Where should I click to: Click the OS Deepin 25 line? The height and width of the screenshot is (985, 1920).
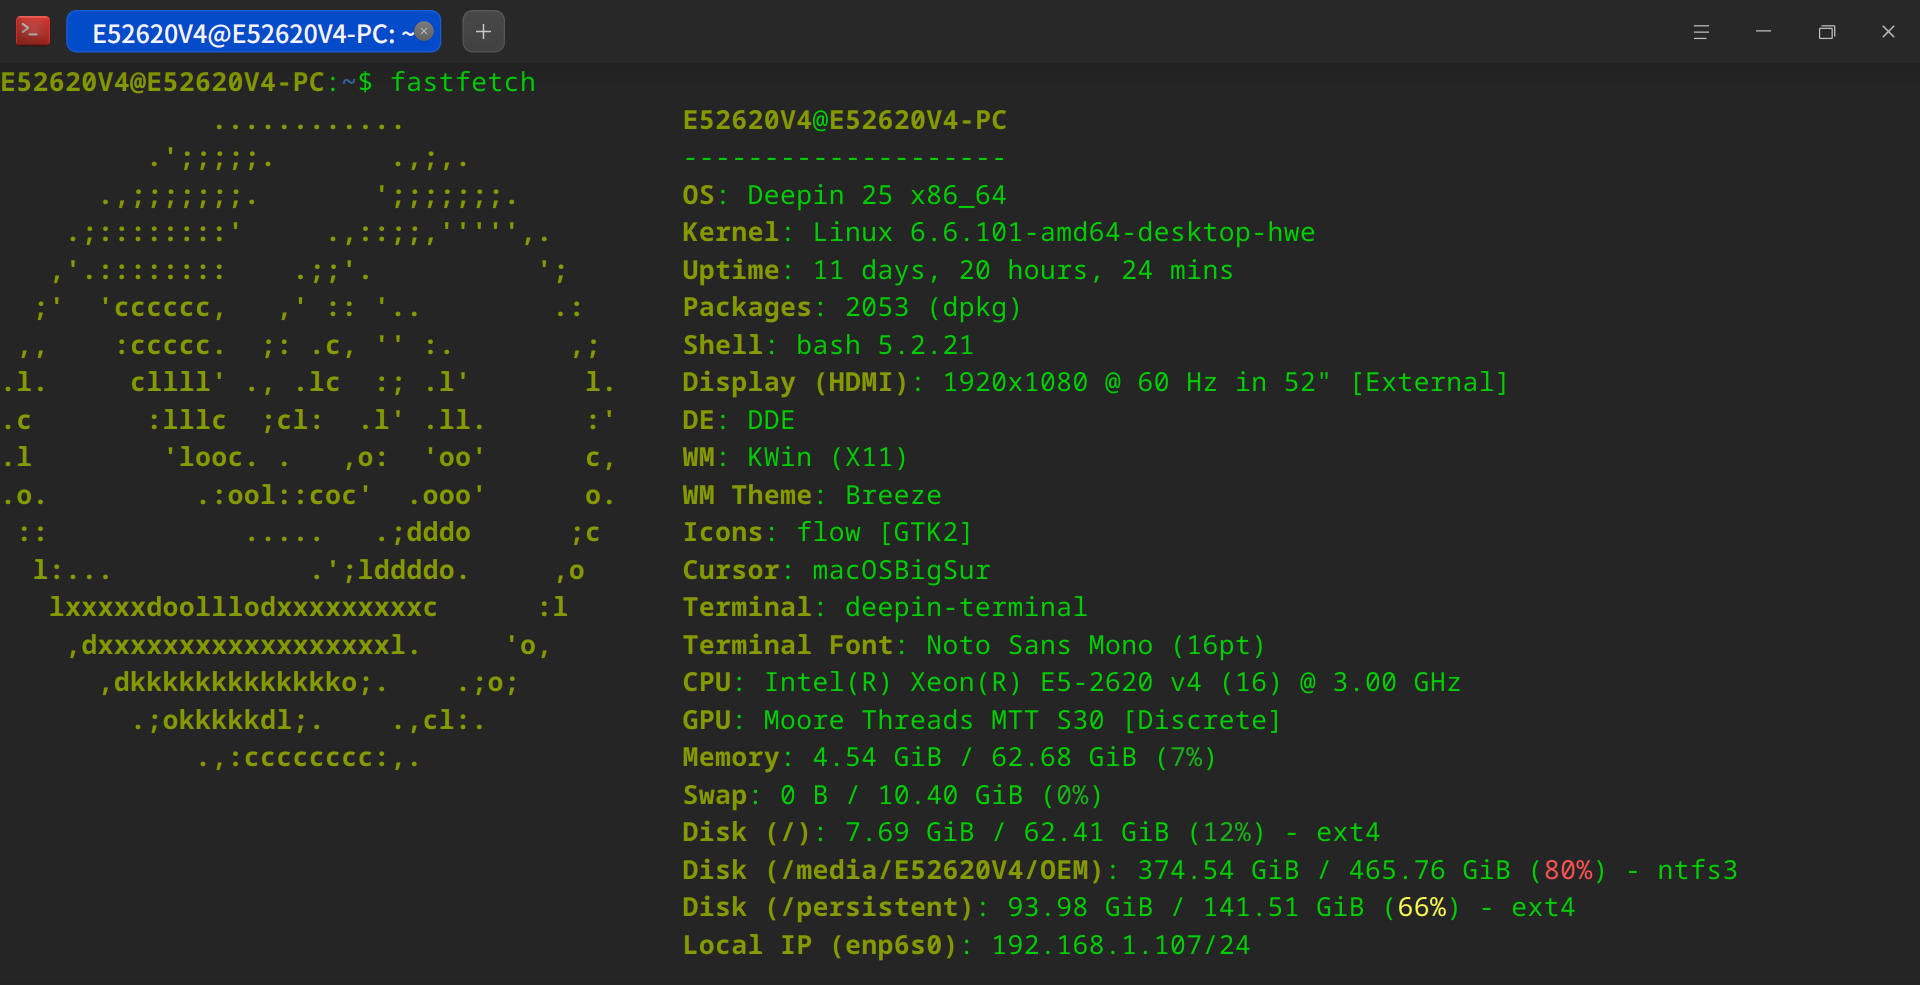[844, 195]
